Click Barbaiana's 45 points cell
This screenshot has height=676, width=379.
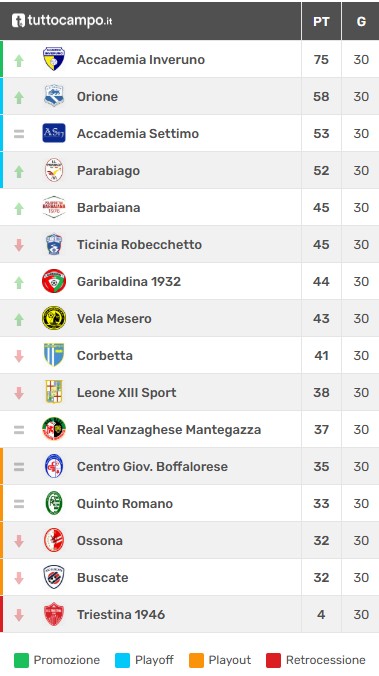coord(321,207)
